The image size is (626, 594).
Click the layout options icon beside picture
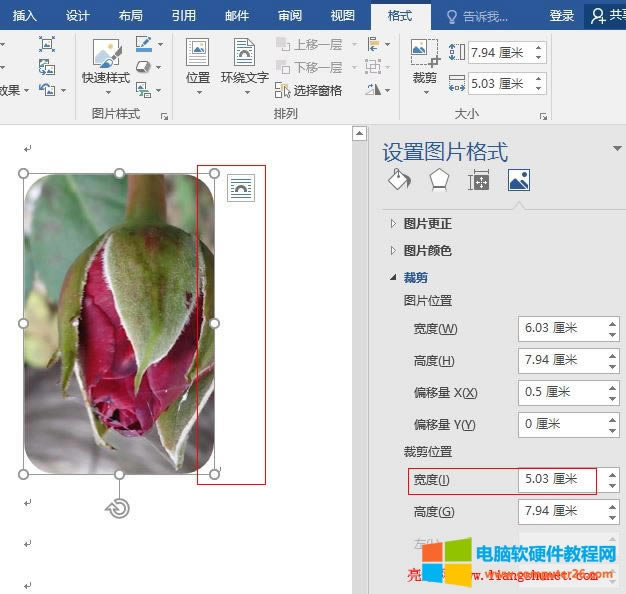(x=241, y=187)
